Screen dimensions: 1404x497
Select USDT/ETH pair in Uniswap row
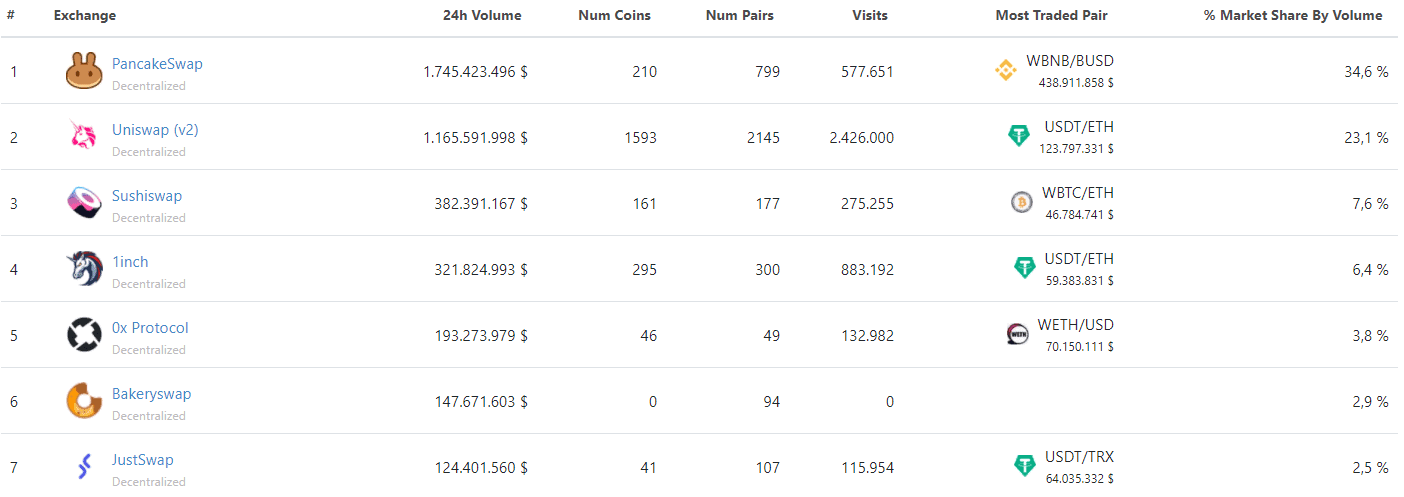1079,127
